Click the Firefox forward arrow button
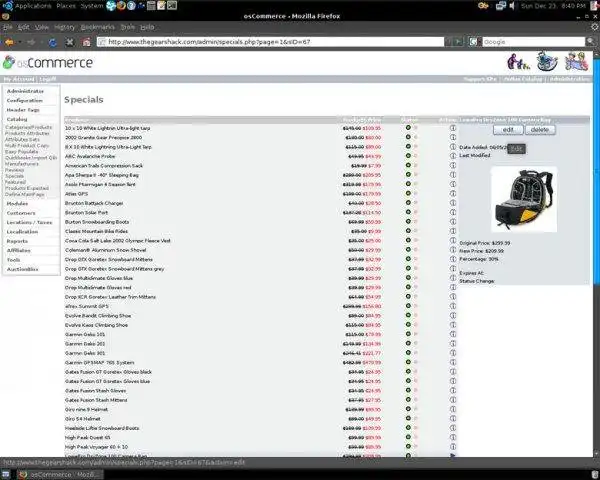The image size is (600, 480). click(31, 42)
